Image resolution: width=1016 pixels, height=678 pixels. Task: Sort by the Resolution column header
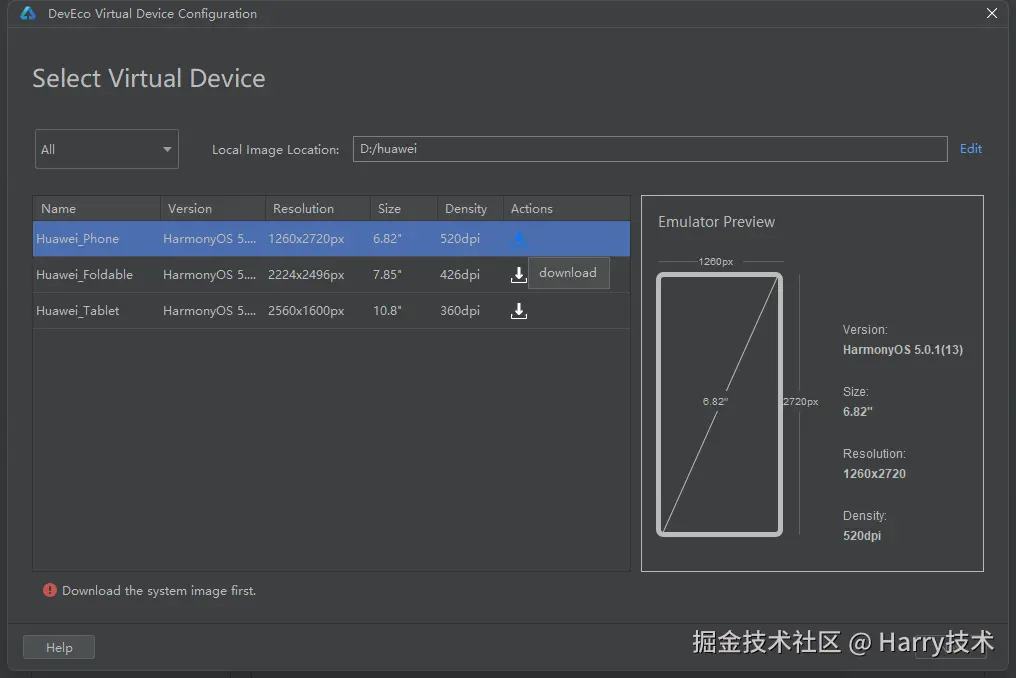click(318, 209)
